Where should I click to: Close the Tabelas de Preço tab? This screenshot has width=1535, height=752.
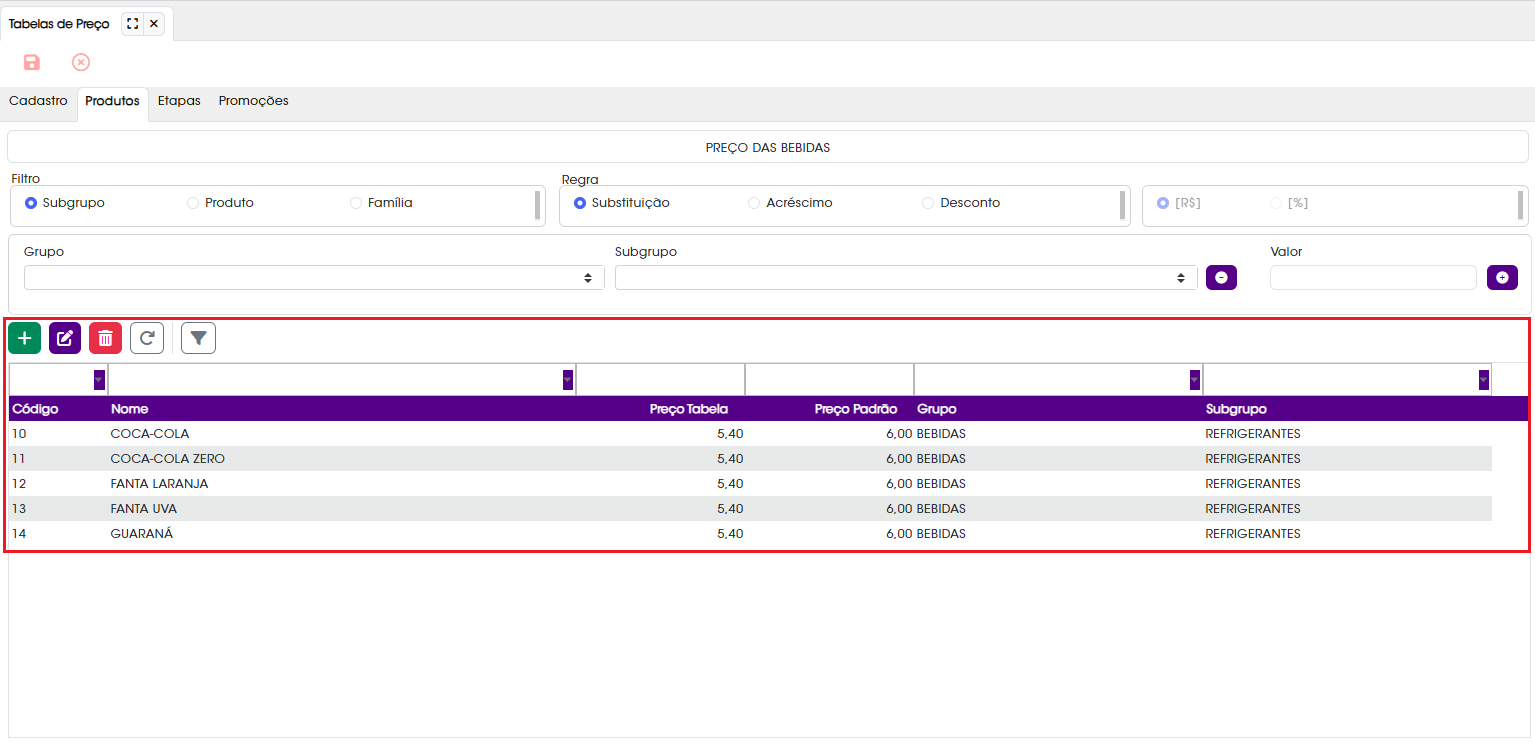[154, 24]
